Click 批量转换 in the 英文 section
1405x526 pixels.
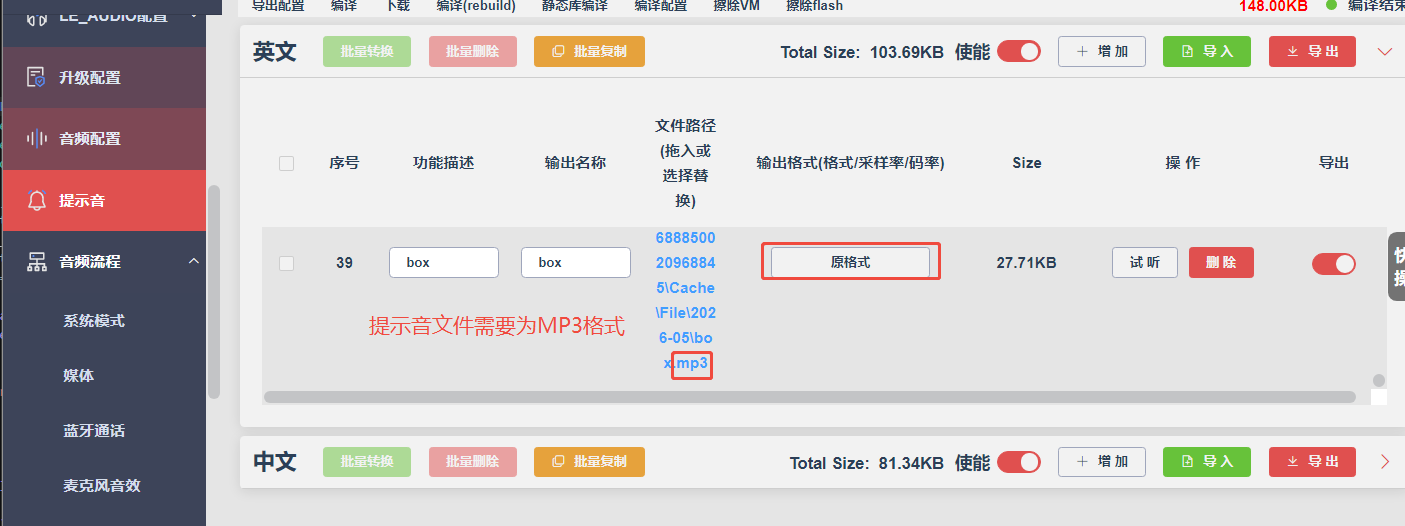(367, 51)
